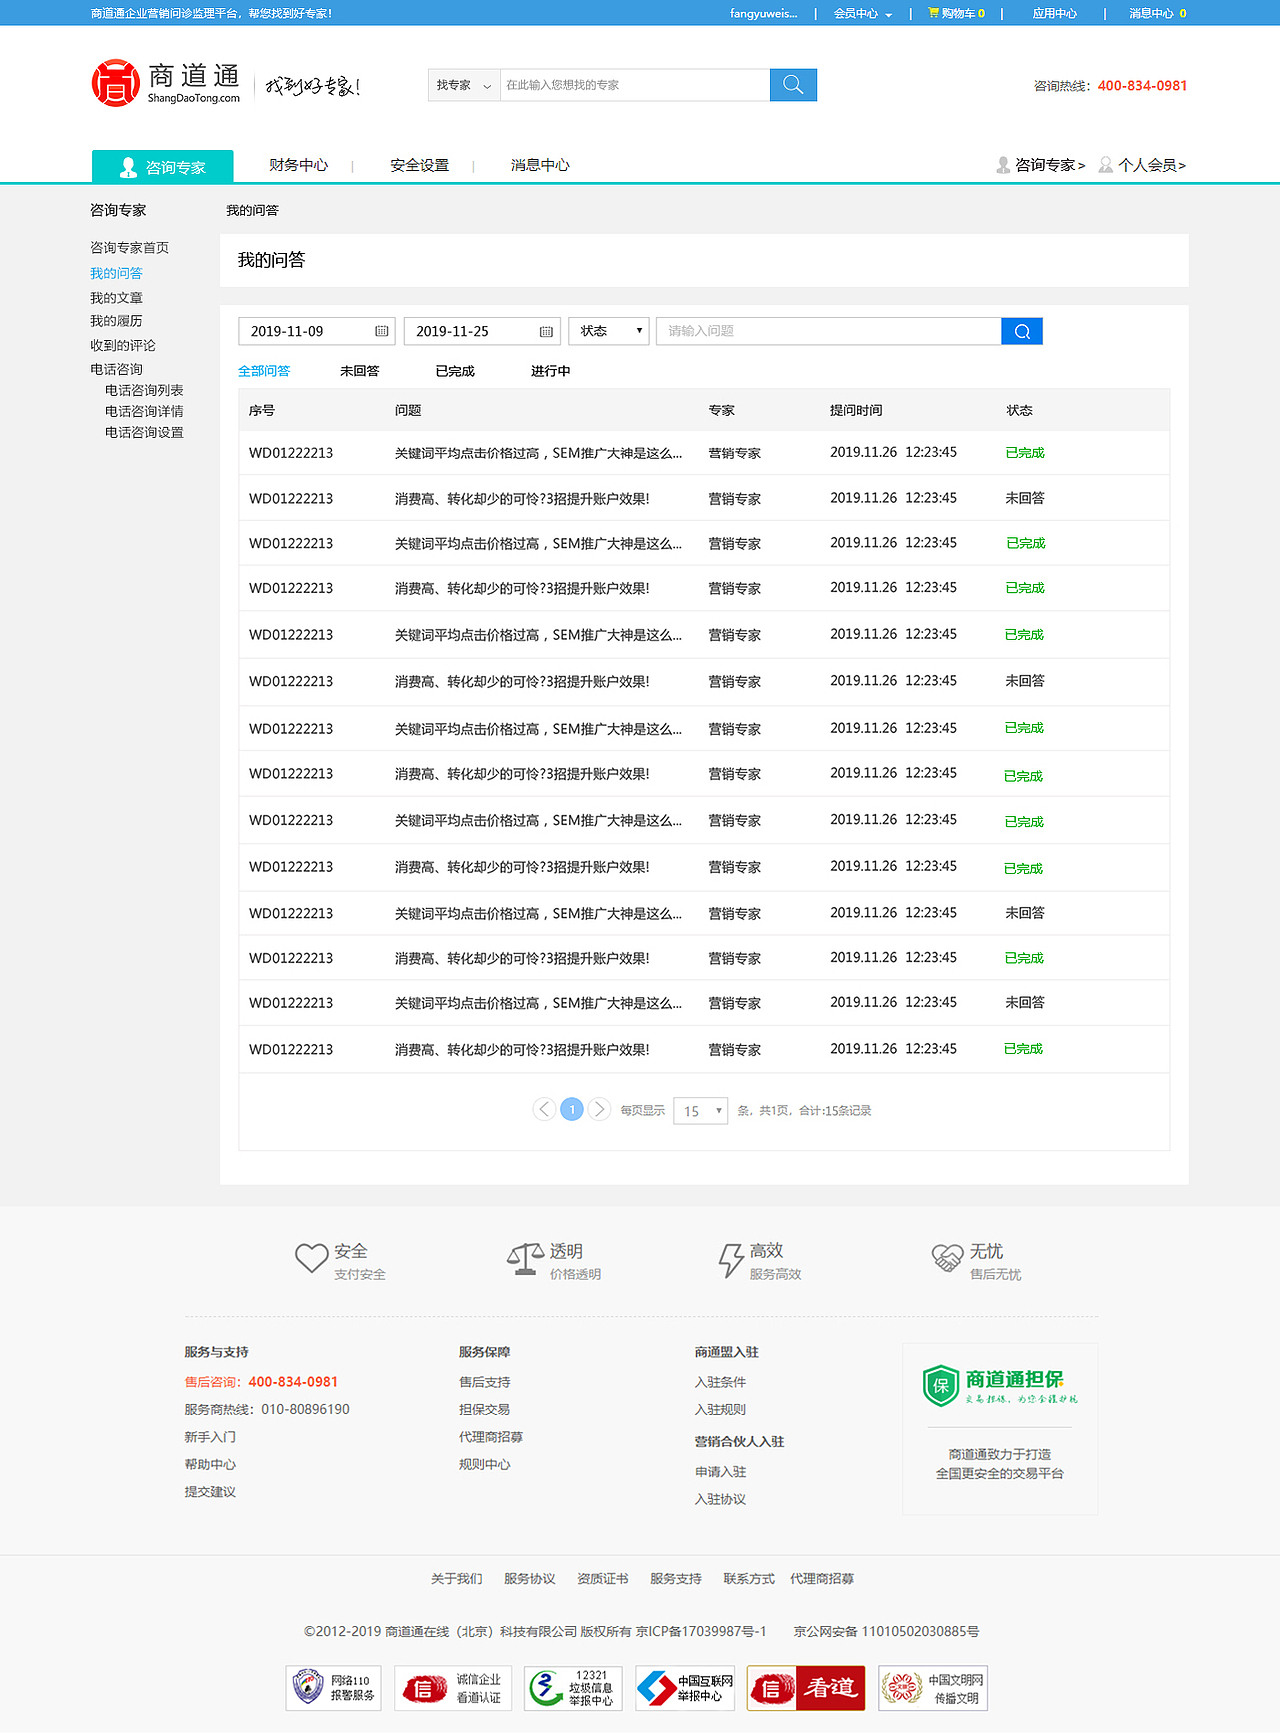
Task: Open 关于我们 footer link
Action: point(457,1579)
